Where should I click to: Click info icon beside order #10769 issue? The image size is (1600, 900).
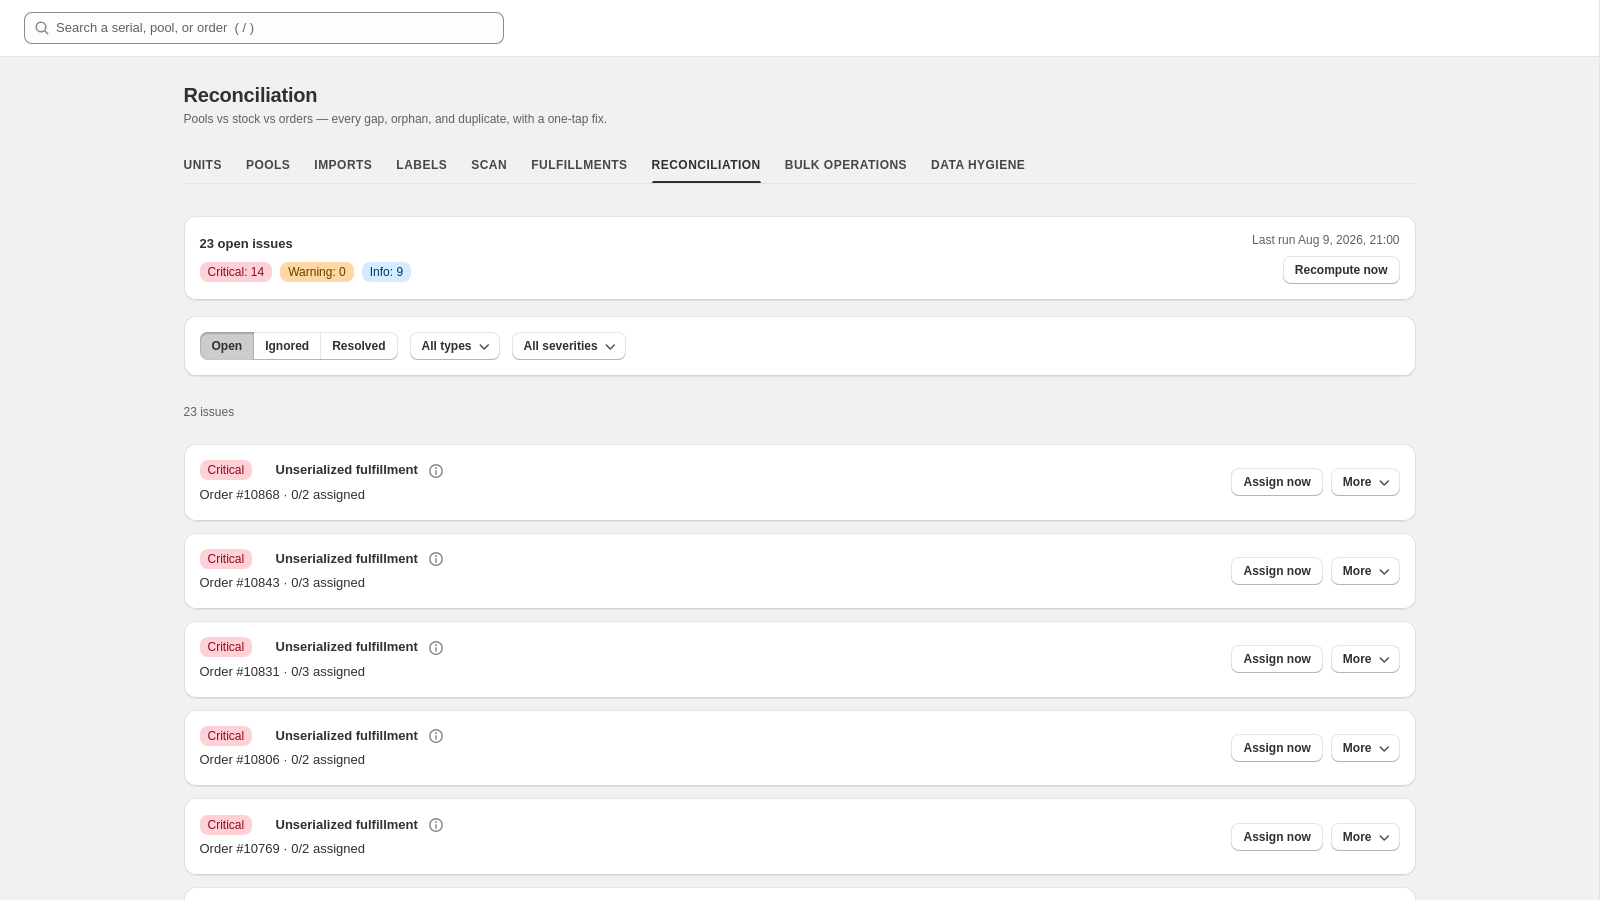(436, 825)
